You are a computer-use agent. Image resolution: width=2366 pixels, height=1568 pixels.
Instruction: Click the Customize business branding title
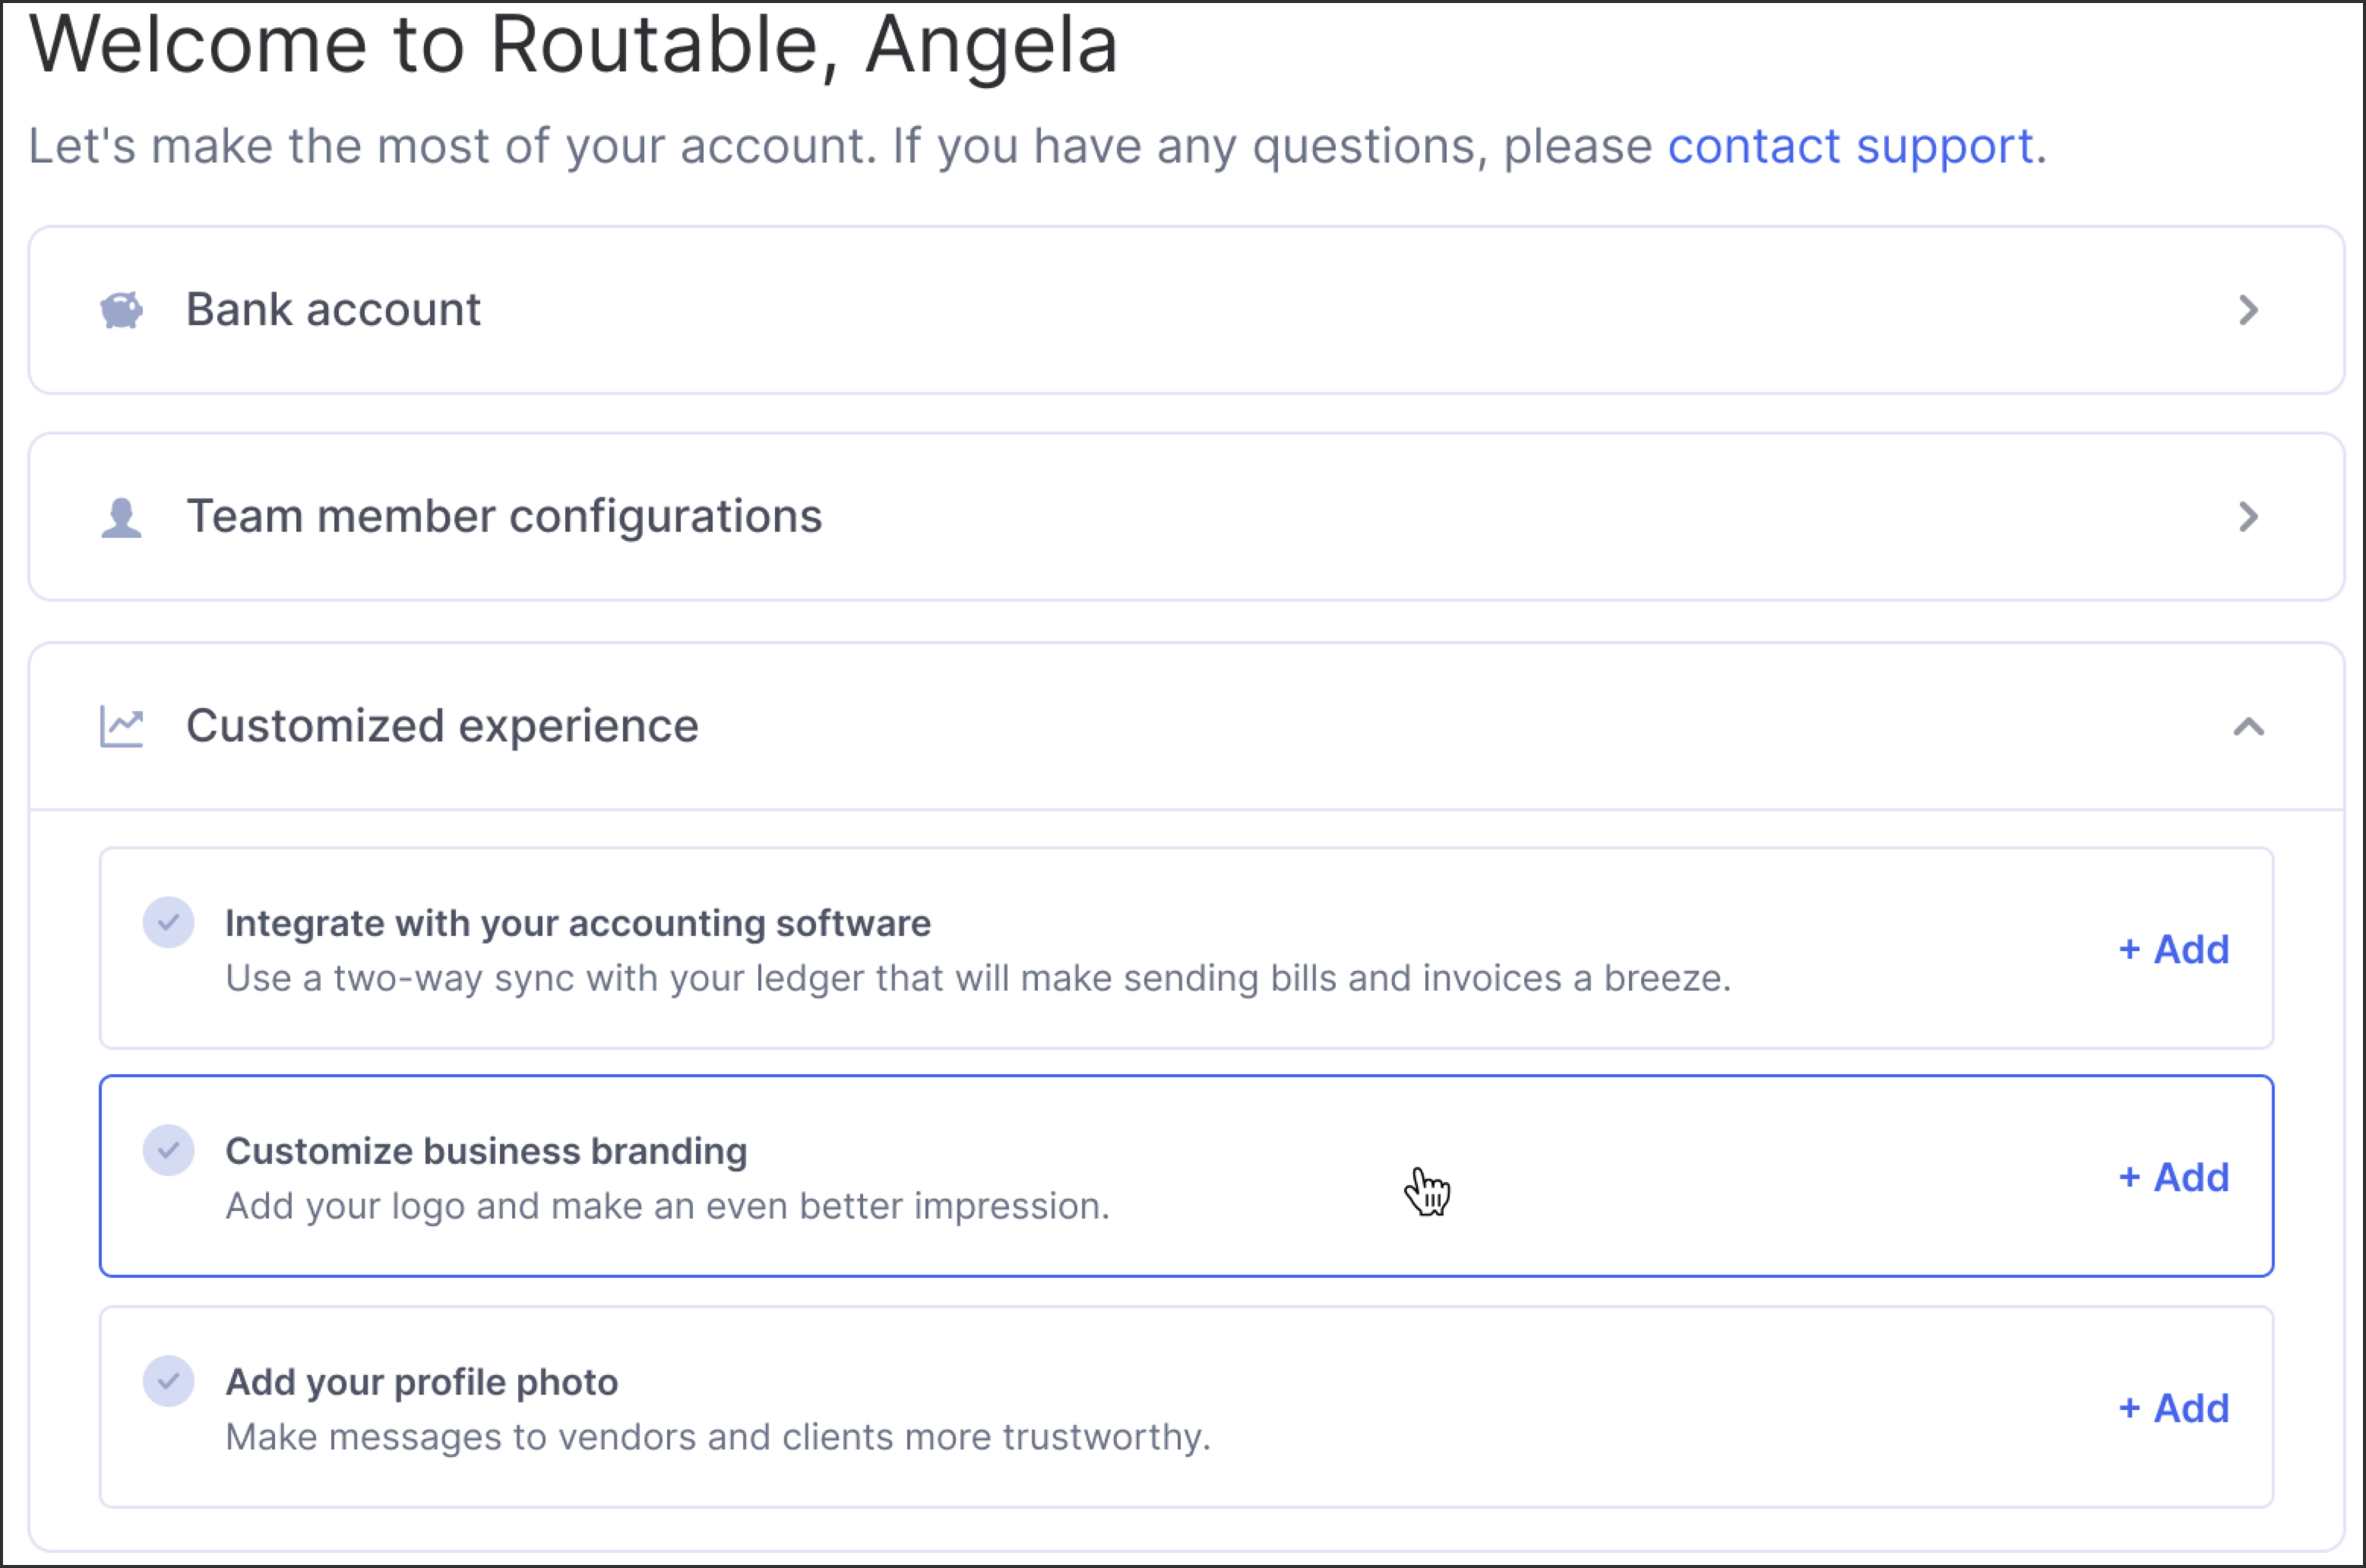(x=486, y=1151)
